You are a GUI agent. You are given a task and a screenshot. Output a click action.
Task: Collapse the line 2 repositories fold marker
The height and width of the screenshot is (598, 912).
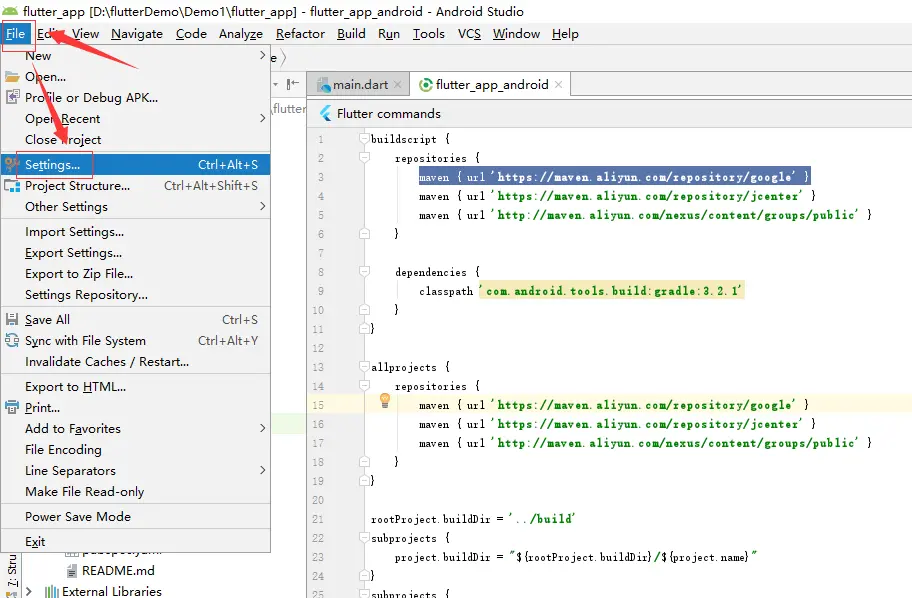coord(364,158)
